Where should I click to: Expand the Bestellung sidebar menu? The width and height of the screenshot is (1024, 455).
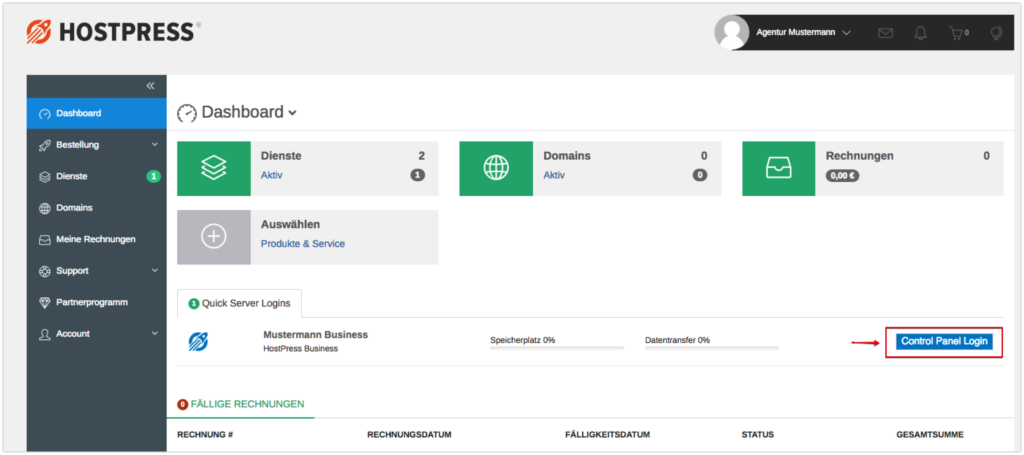pos(97,145)
